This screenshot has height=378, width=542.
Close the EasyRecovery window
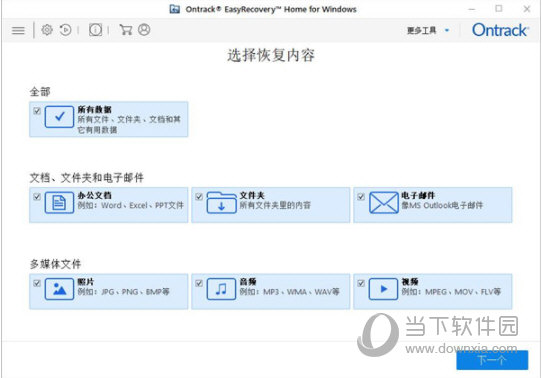[x=526, y=9]
